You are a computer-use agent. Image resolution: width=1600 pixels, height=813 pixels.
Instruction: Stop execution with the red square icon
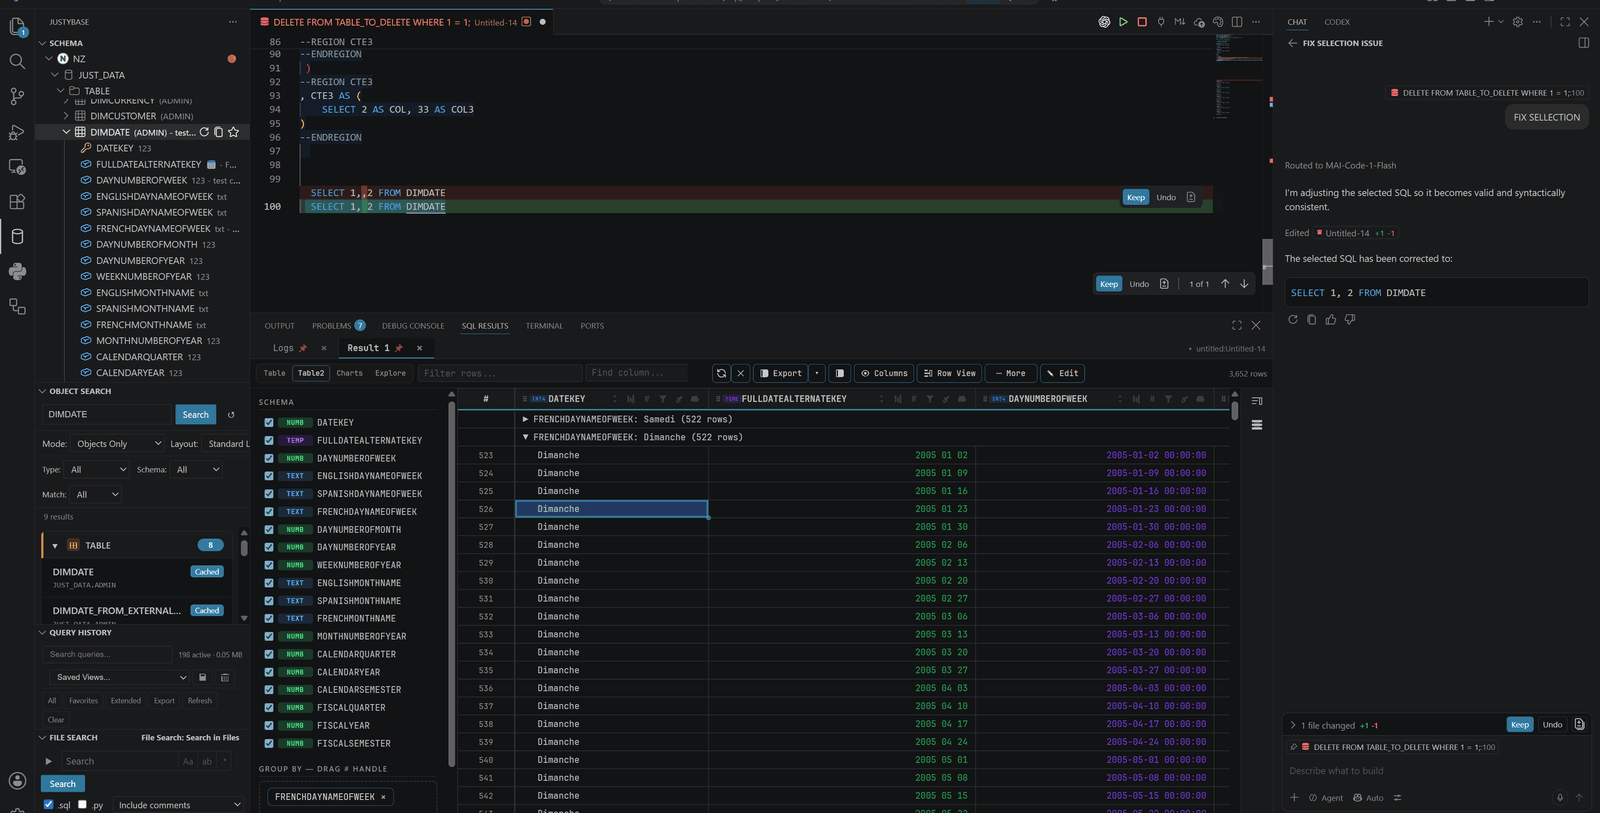click(x=1142, y=22)
